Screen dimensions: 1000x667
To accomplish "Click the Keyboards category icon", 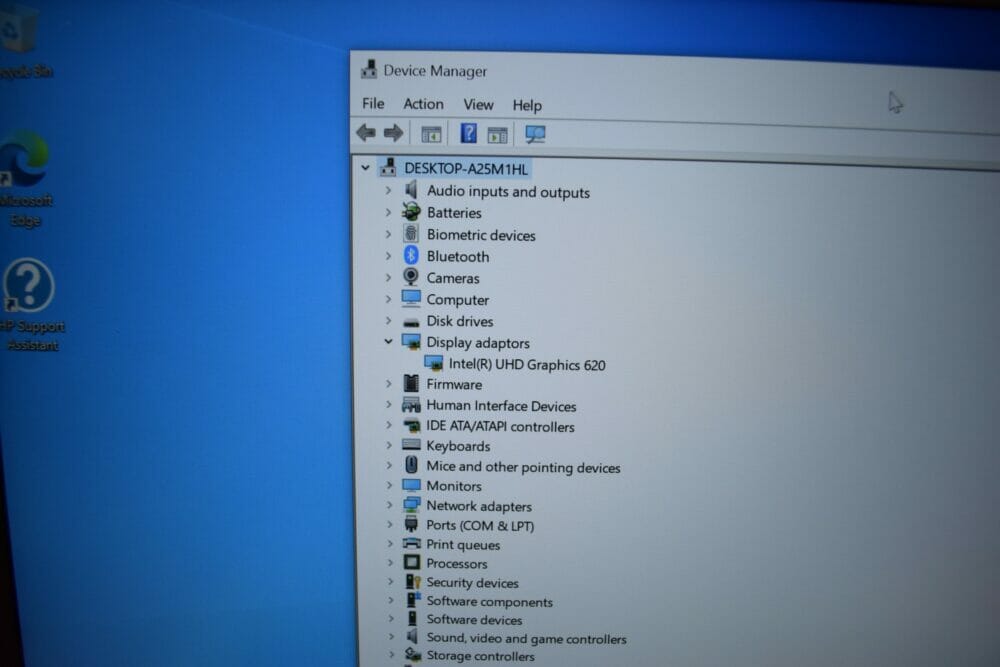I will pos(411,444).
